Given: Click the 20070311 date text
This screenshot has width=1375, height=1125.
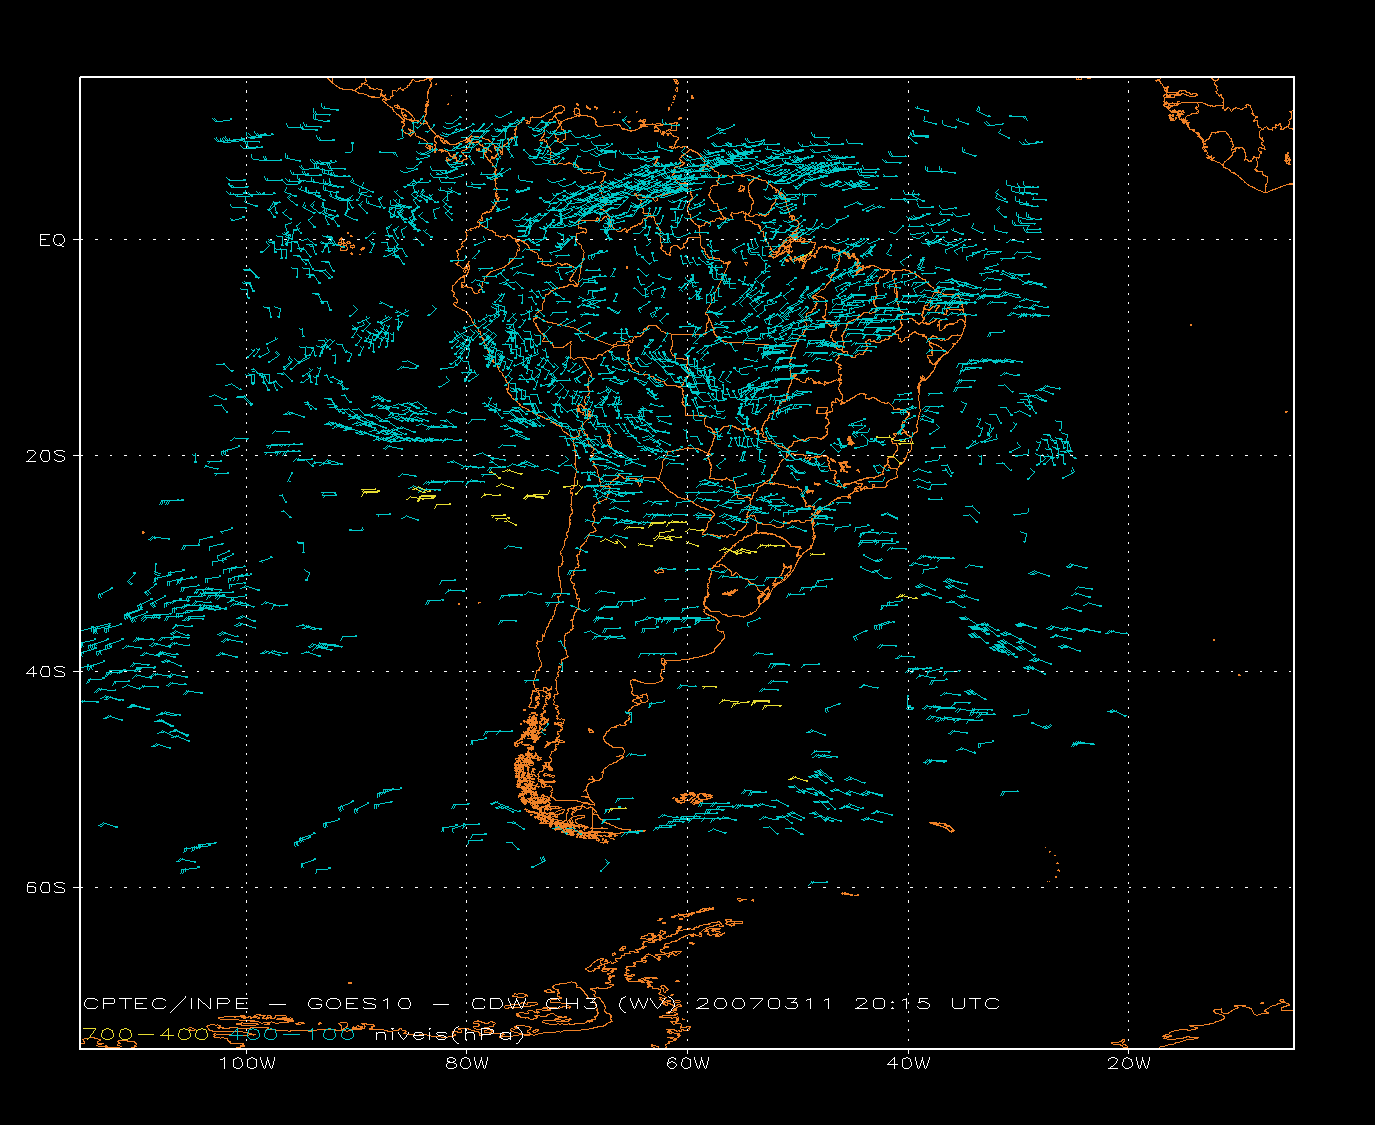Looking at the screenshot, I should point(764,1003).
